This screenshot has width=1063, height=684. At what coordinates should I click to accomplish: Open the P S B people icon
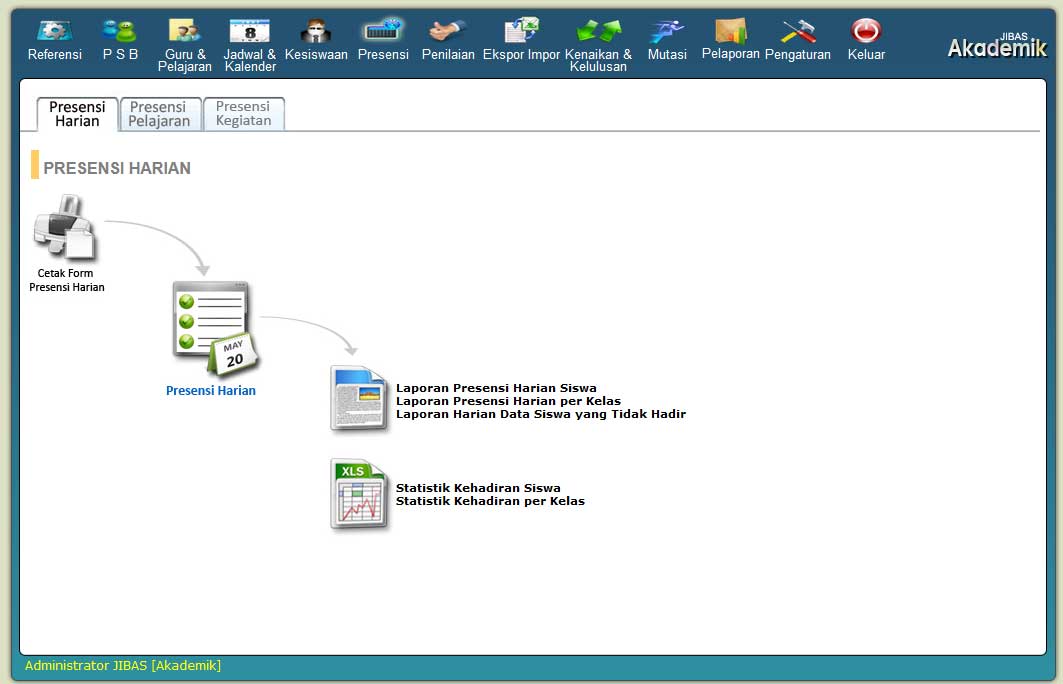click(x=120, y=31)
